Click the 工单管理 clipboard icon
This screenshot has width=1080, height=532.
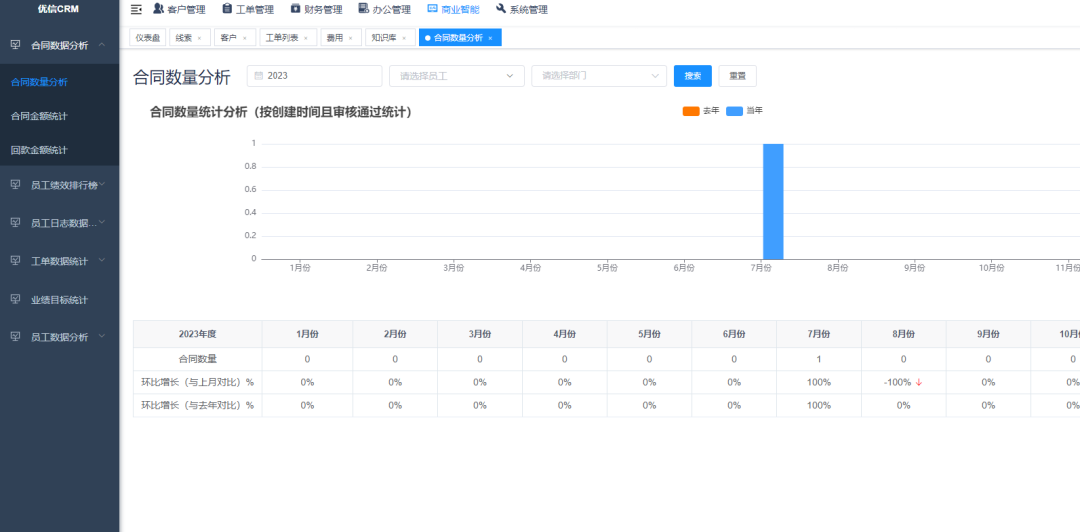click(x=227, y=9)
